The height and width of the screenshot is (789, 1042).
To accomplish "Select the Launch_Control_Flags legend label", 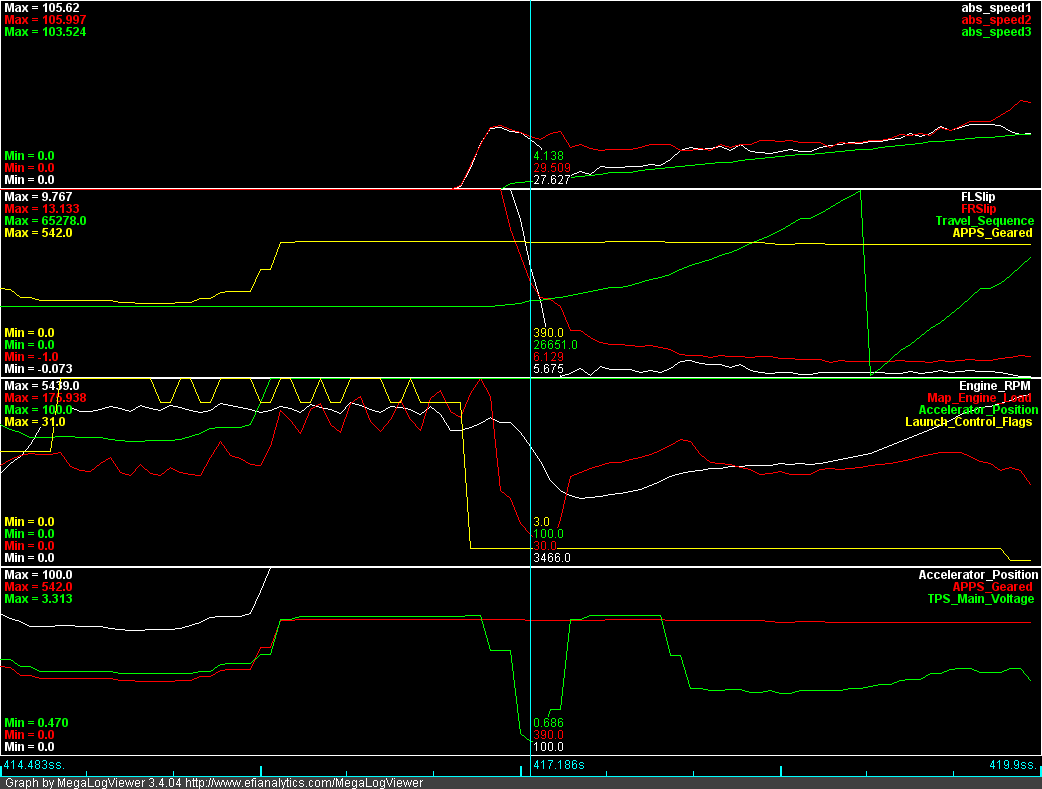I will [968, 422].
